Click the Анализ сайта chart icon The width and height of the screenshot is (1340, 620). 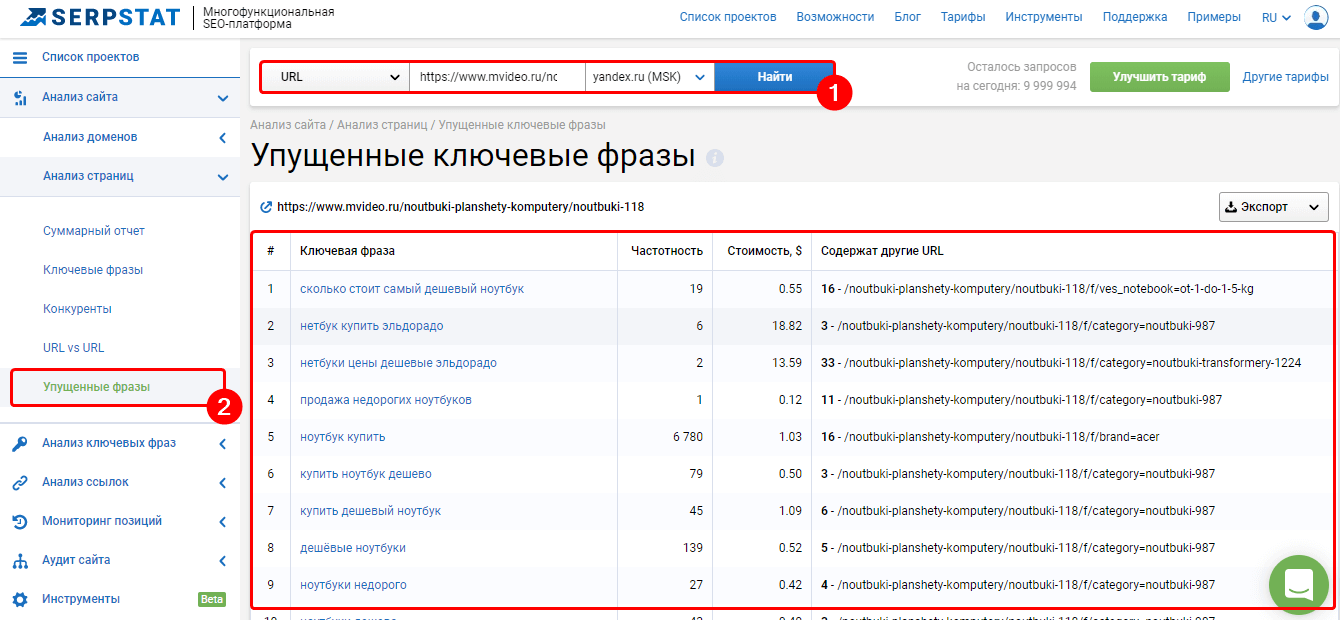pyautogui.click(x=20, y=97)
